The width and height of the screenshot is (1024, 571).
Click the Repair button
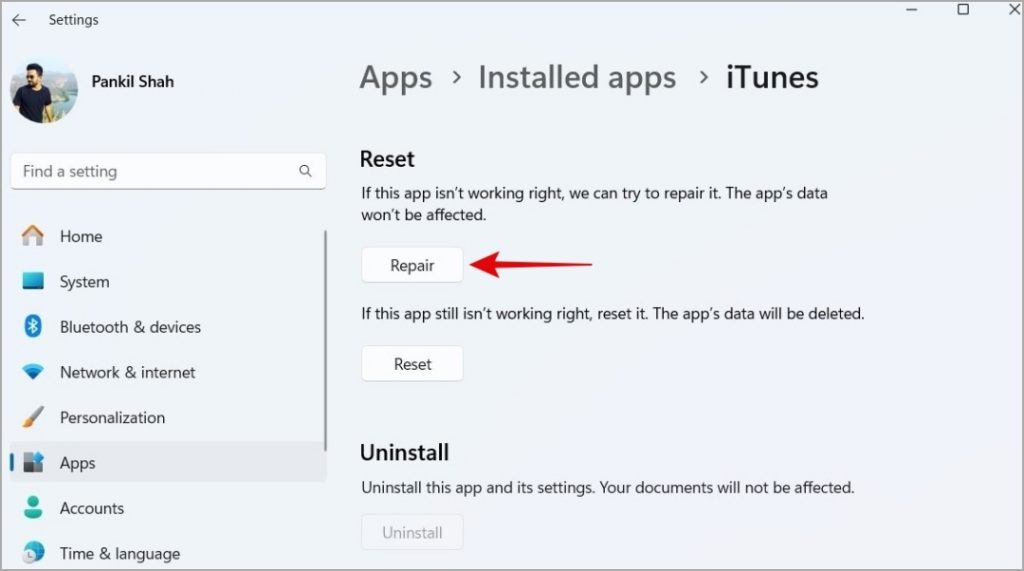[x=412, y=265]
